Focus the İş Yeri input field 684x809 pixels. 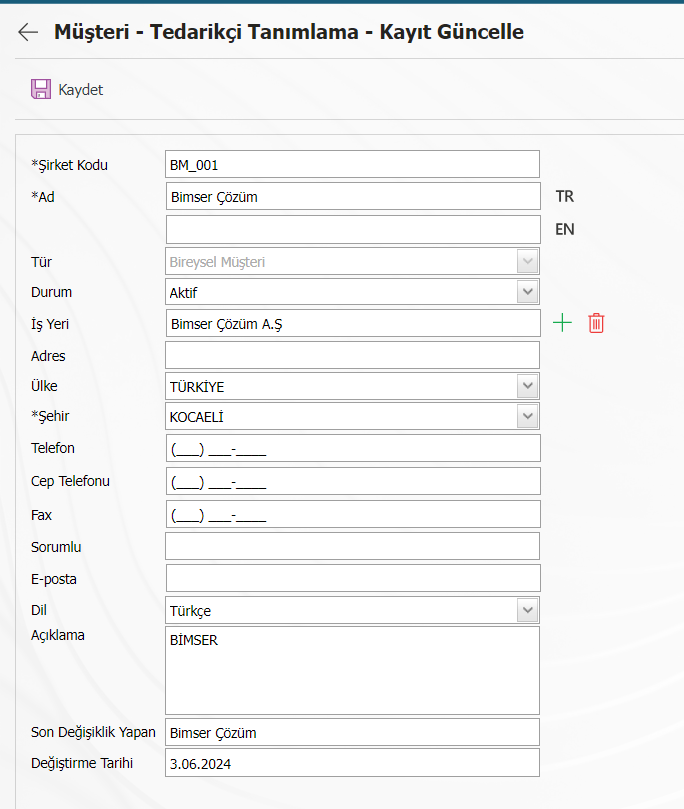[x=353, y=323]
